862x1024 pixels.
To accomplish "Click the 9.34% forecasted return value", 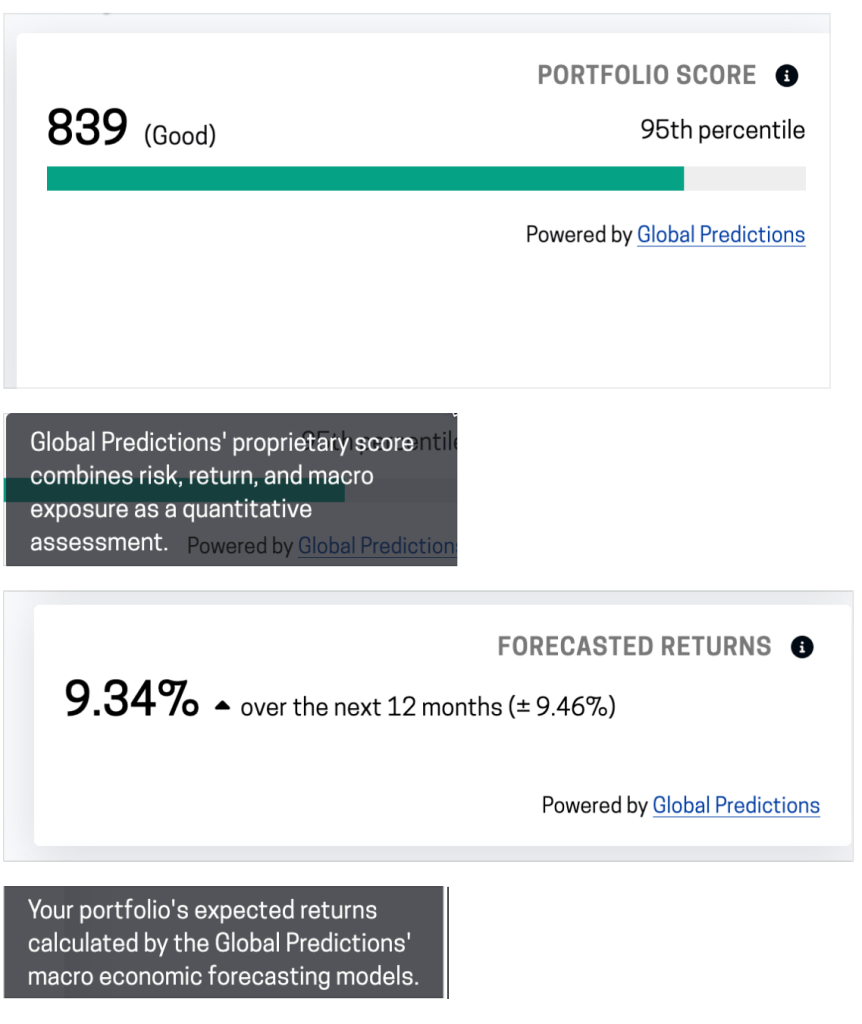I will (x=131, y=698).
